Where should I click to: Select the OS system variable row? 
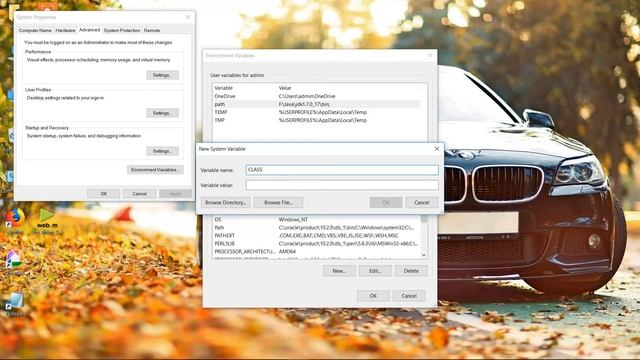click(x=316, y=220)
